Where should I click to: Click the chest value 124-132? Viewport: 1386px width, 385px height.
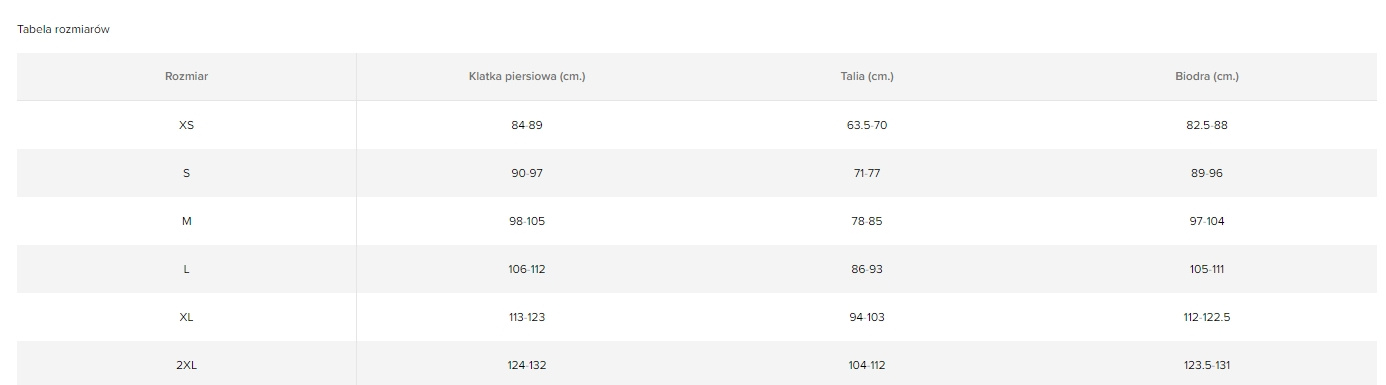pos(527,365)
